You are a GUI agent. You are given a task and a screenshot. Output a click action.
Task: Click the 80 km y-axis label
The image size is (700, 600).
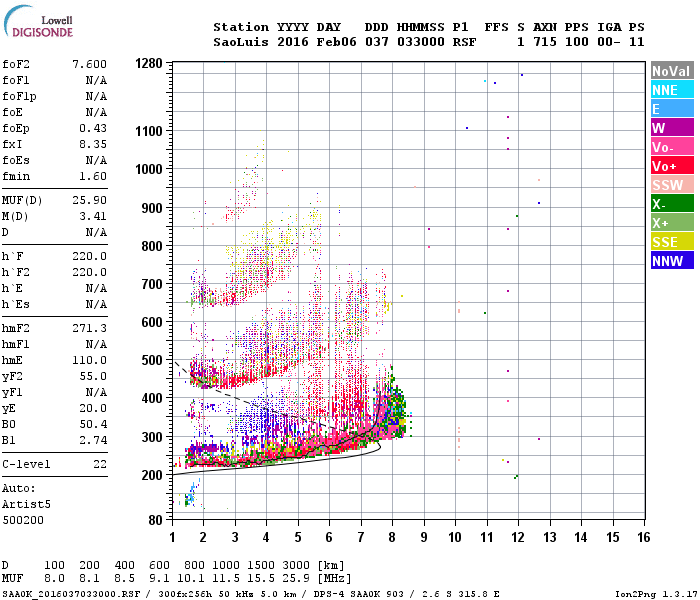click(155, 520)
